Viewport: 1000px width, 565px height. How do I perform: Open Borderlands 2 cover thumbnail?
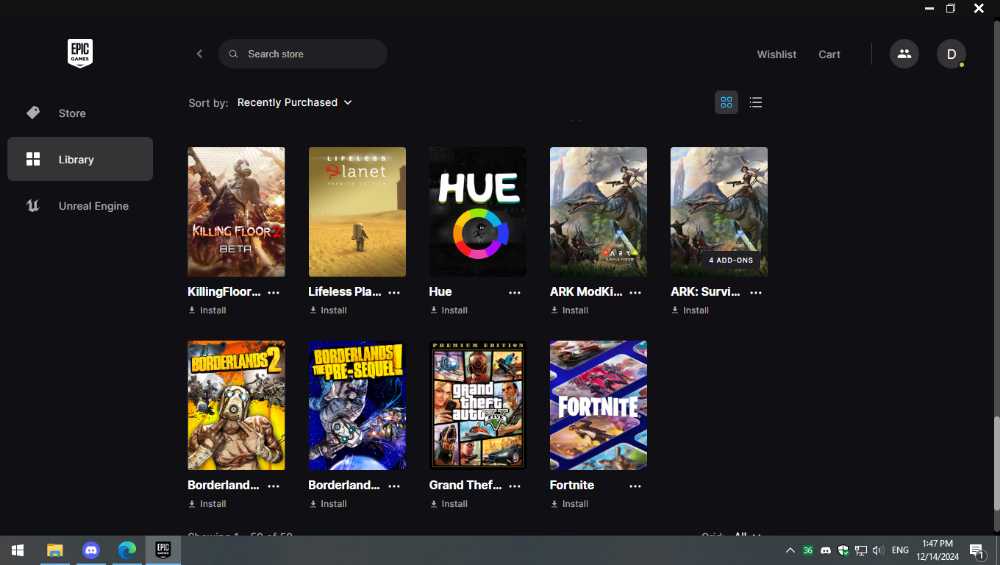236,405
